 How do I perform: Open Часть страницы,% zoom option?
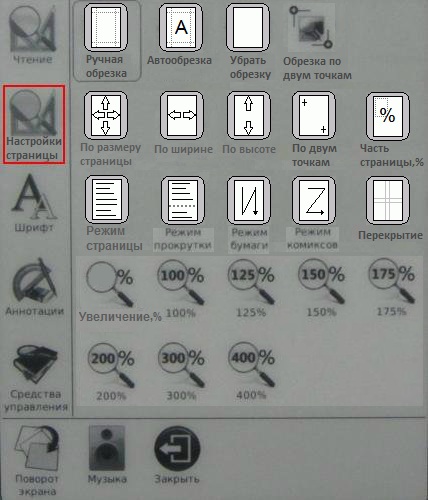pos(388,116)
